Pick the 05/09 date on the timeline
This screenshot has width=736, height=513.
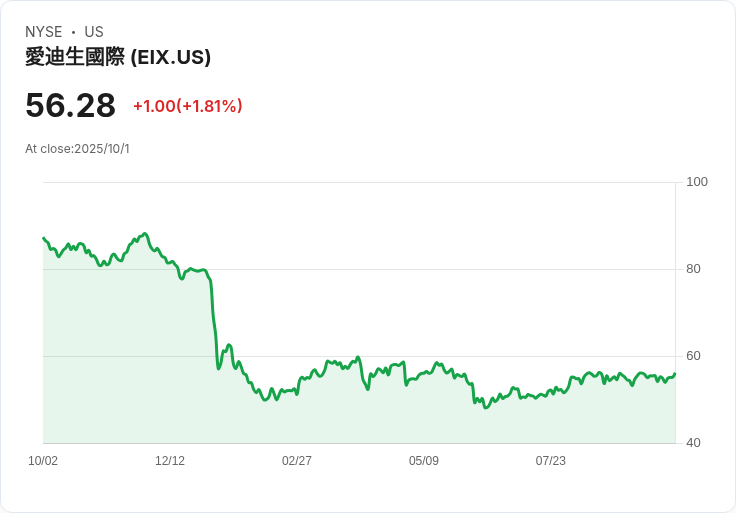pos(424,461)
